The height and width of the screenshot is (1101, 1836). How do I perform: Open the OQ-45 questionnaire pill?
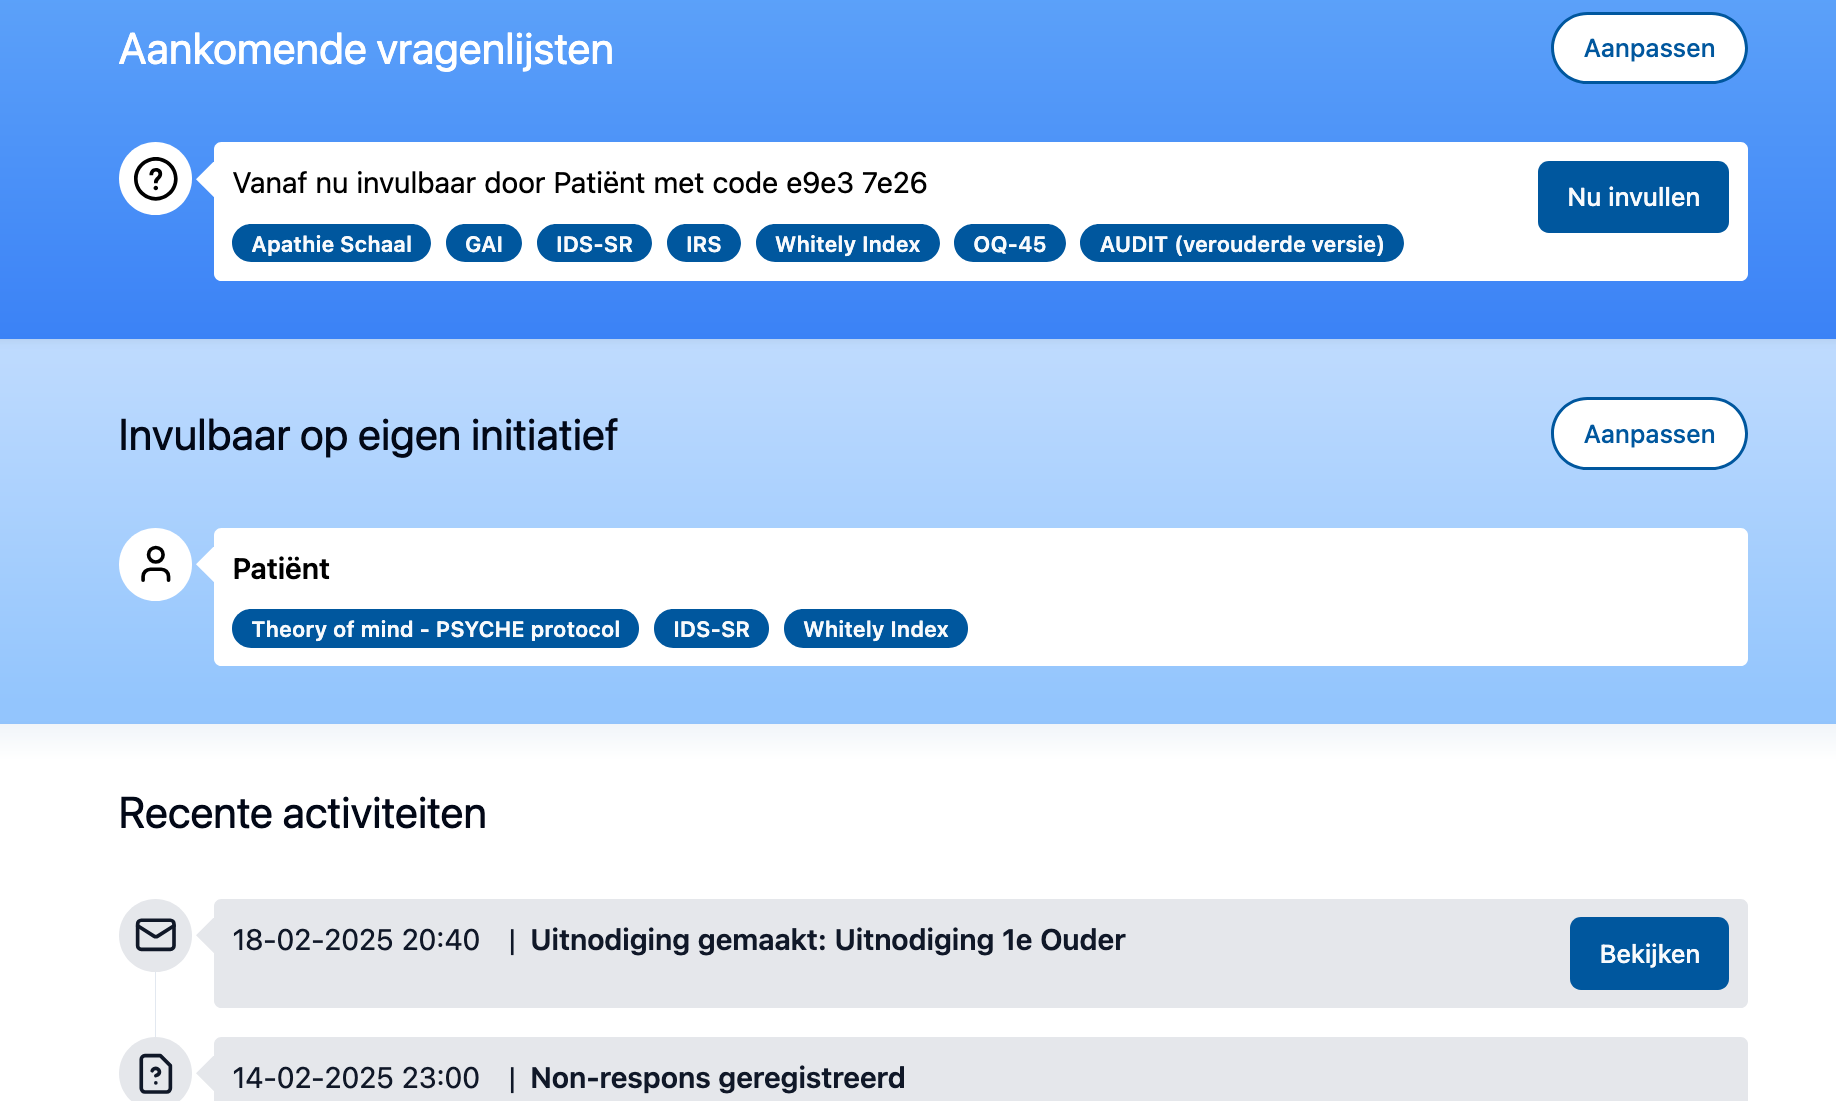click(x=1009, y=243)
